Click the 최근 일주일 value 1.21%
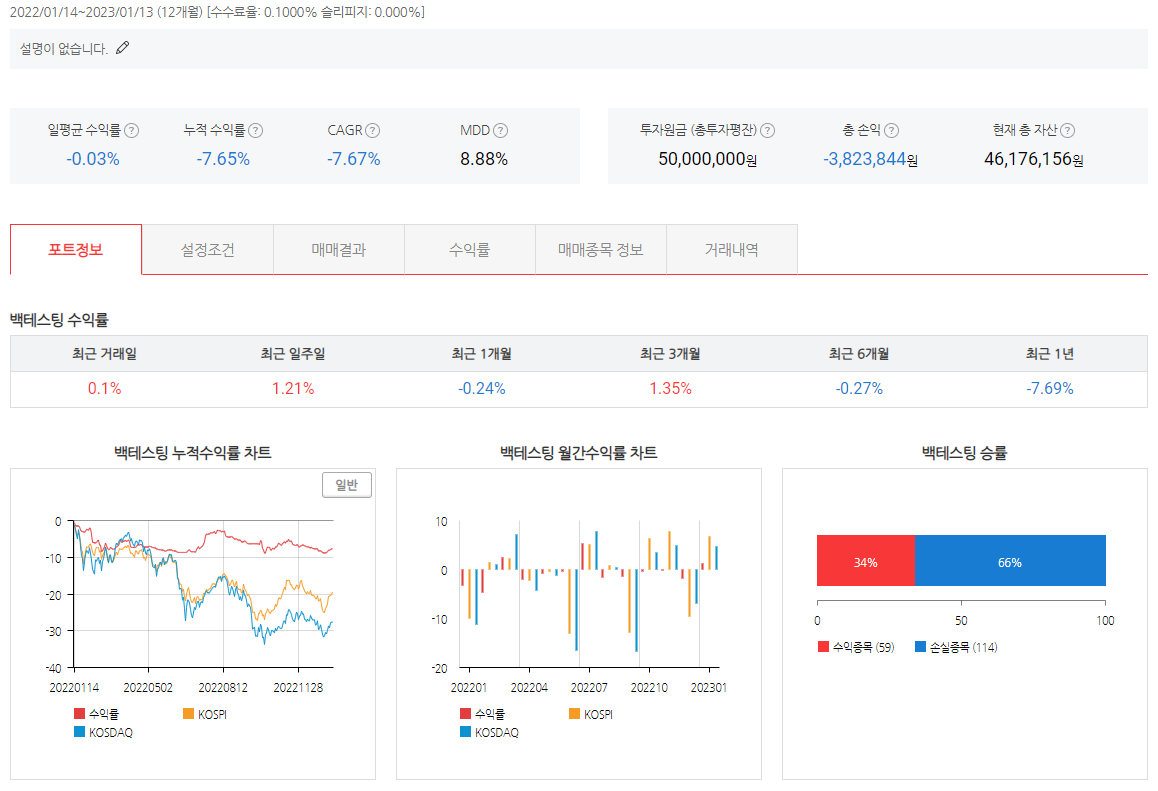1158x791 pixels. (x=293, y=388)
